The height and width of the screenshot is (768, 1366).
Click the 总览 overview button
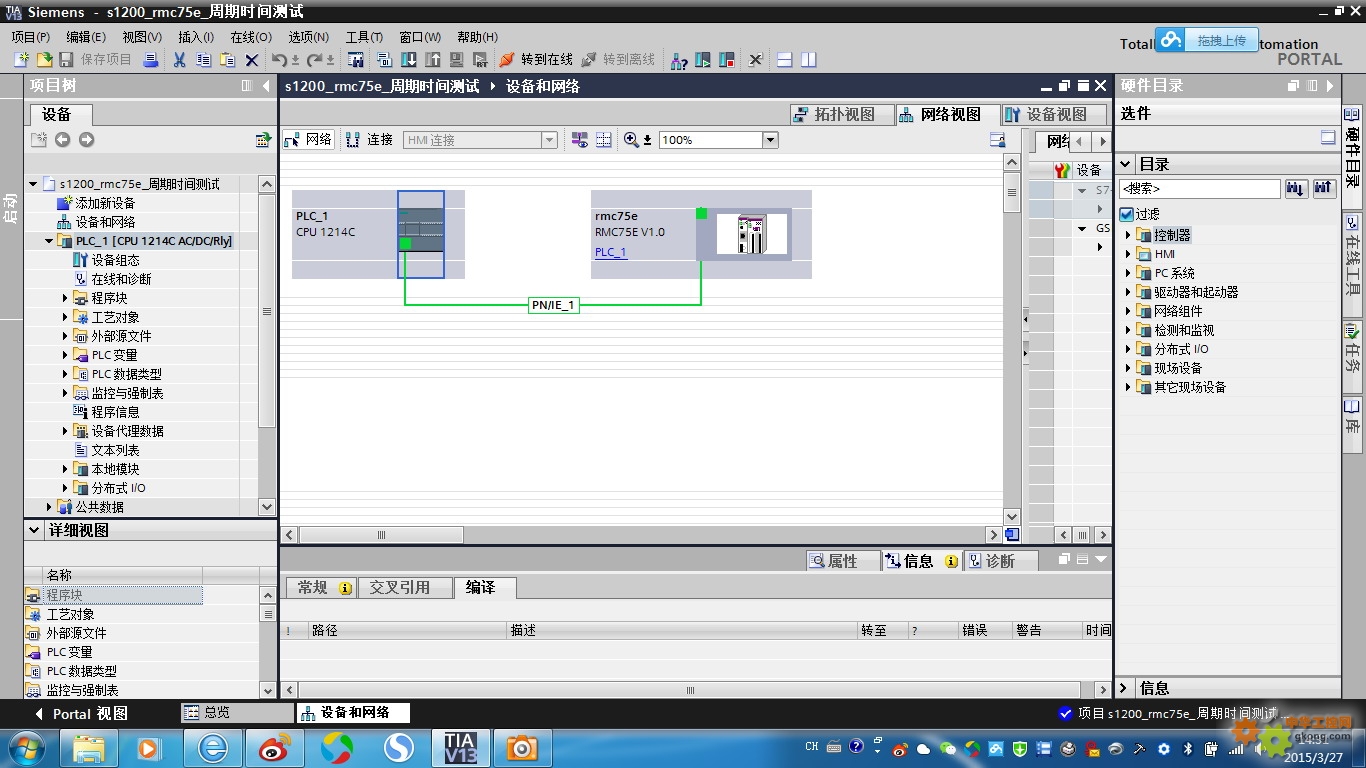click(x=236, y=713)
